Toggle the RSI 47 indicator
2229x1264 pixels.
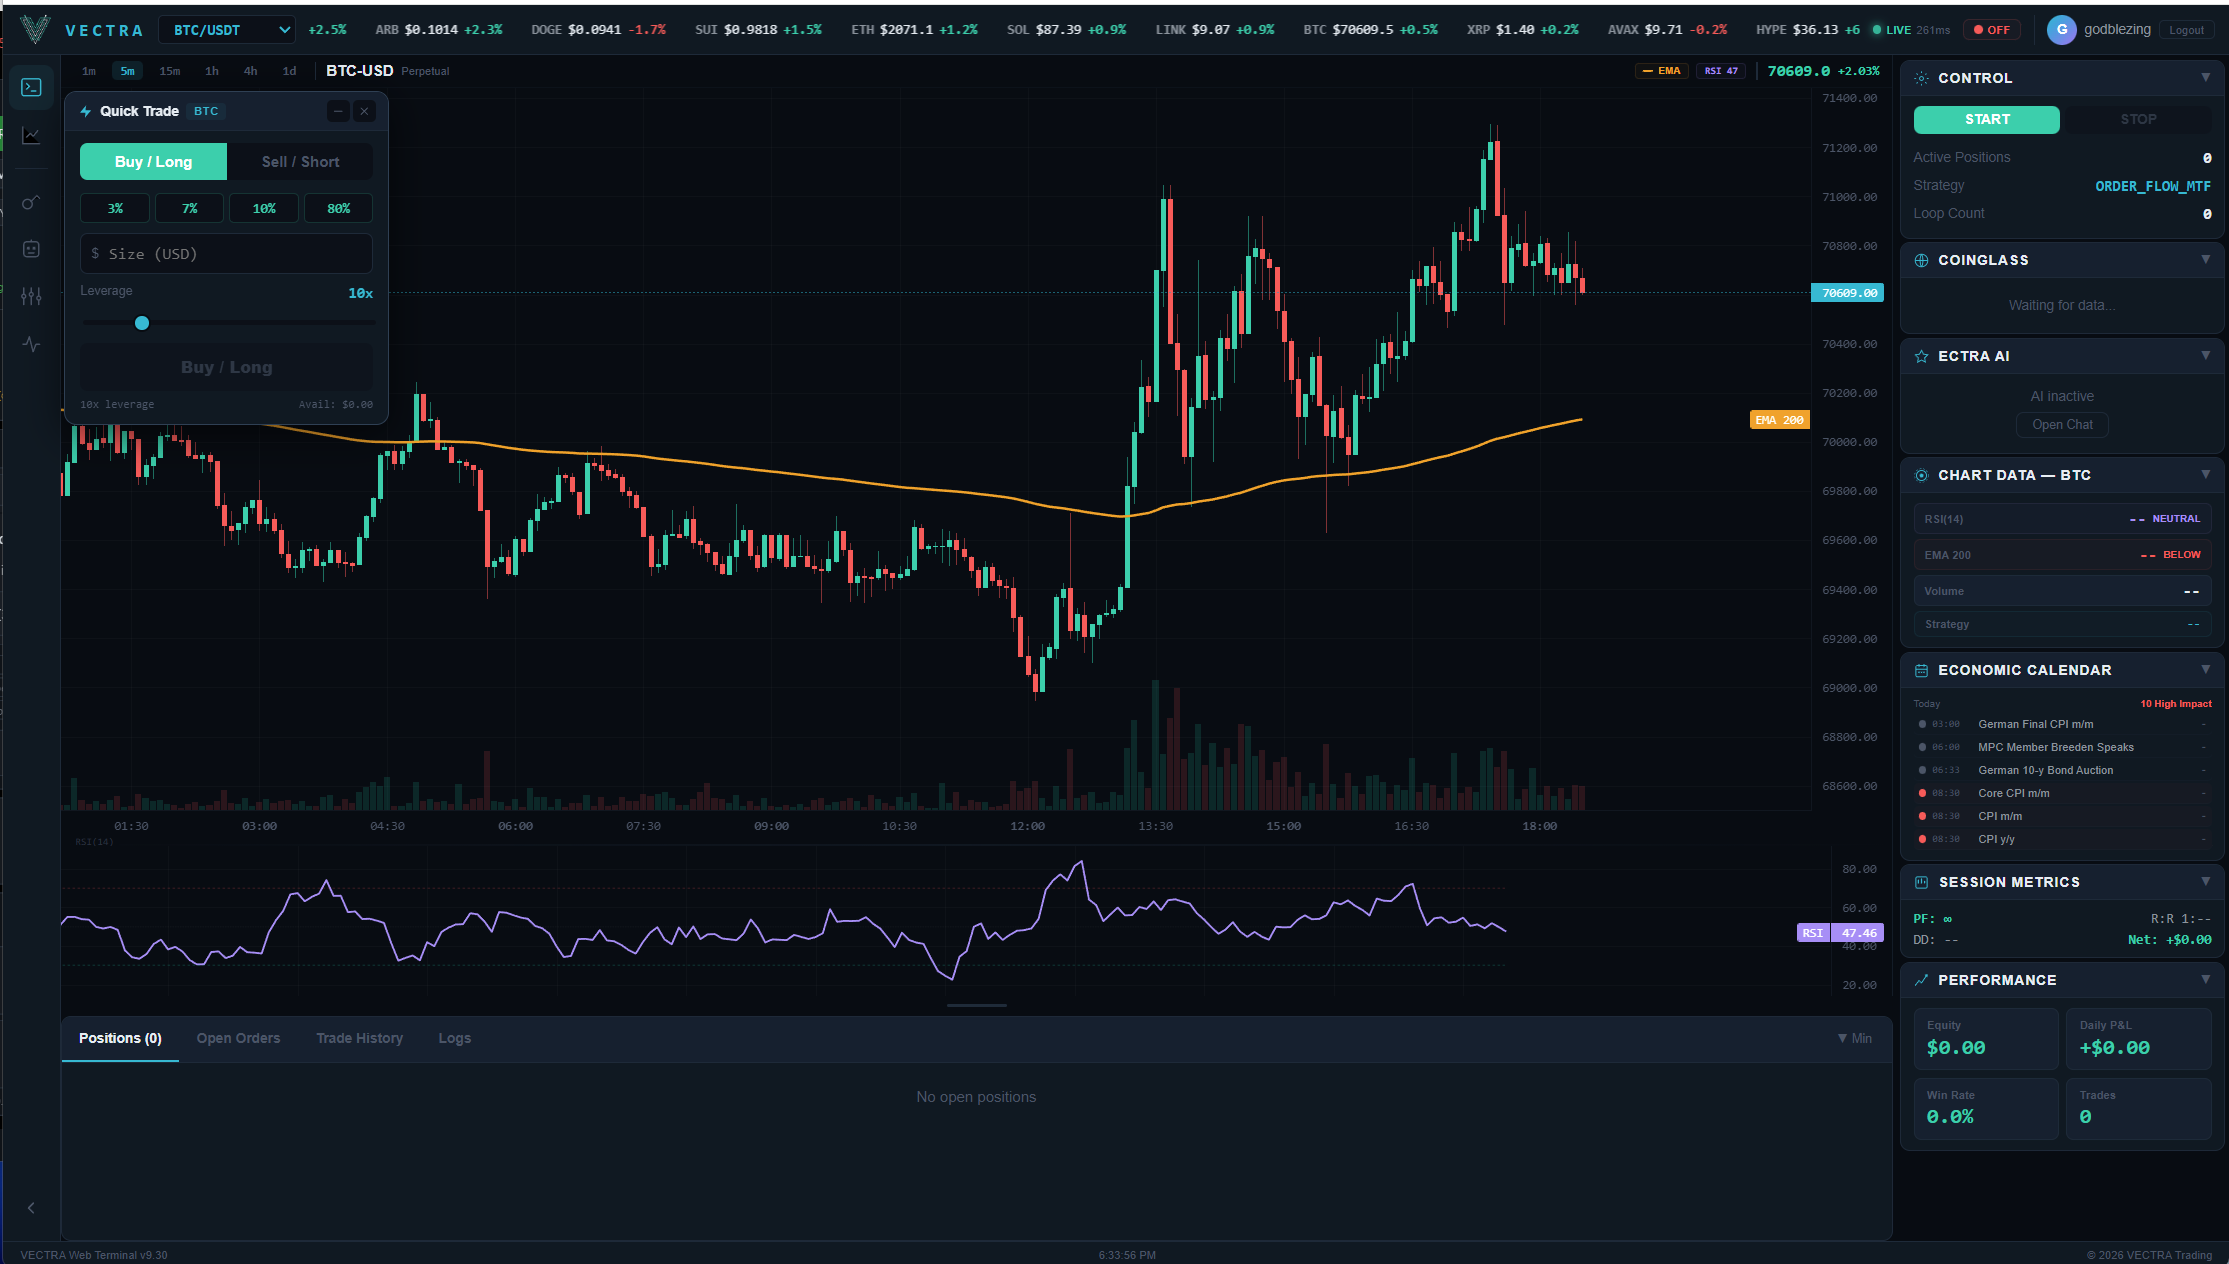[x=1720, y=71]
